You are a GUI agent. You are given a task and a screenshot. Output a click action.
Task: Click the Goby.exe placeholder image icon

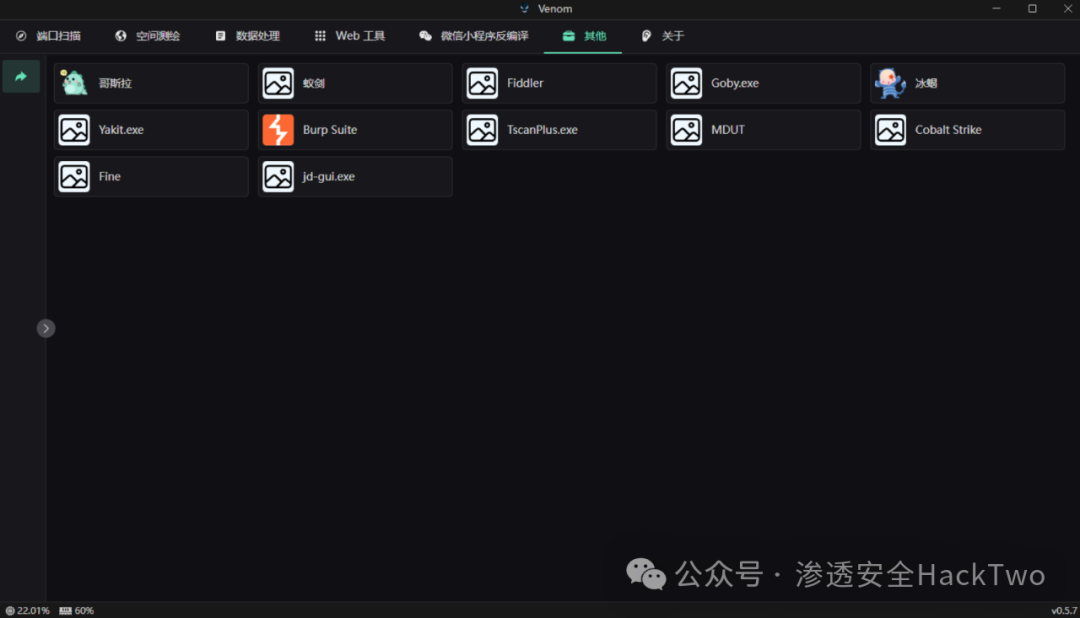[x=686, y=83]
